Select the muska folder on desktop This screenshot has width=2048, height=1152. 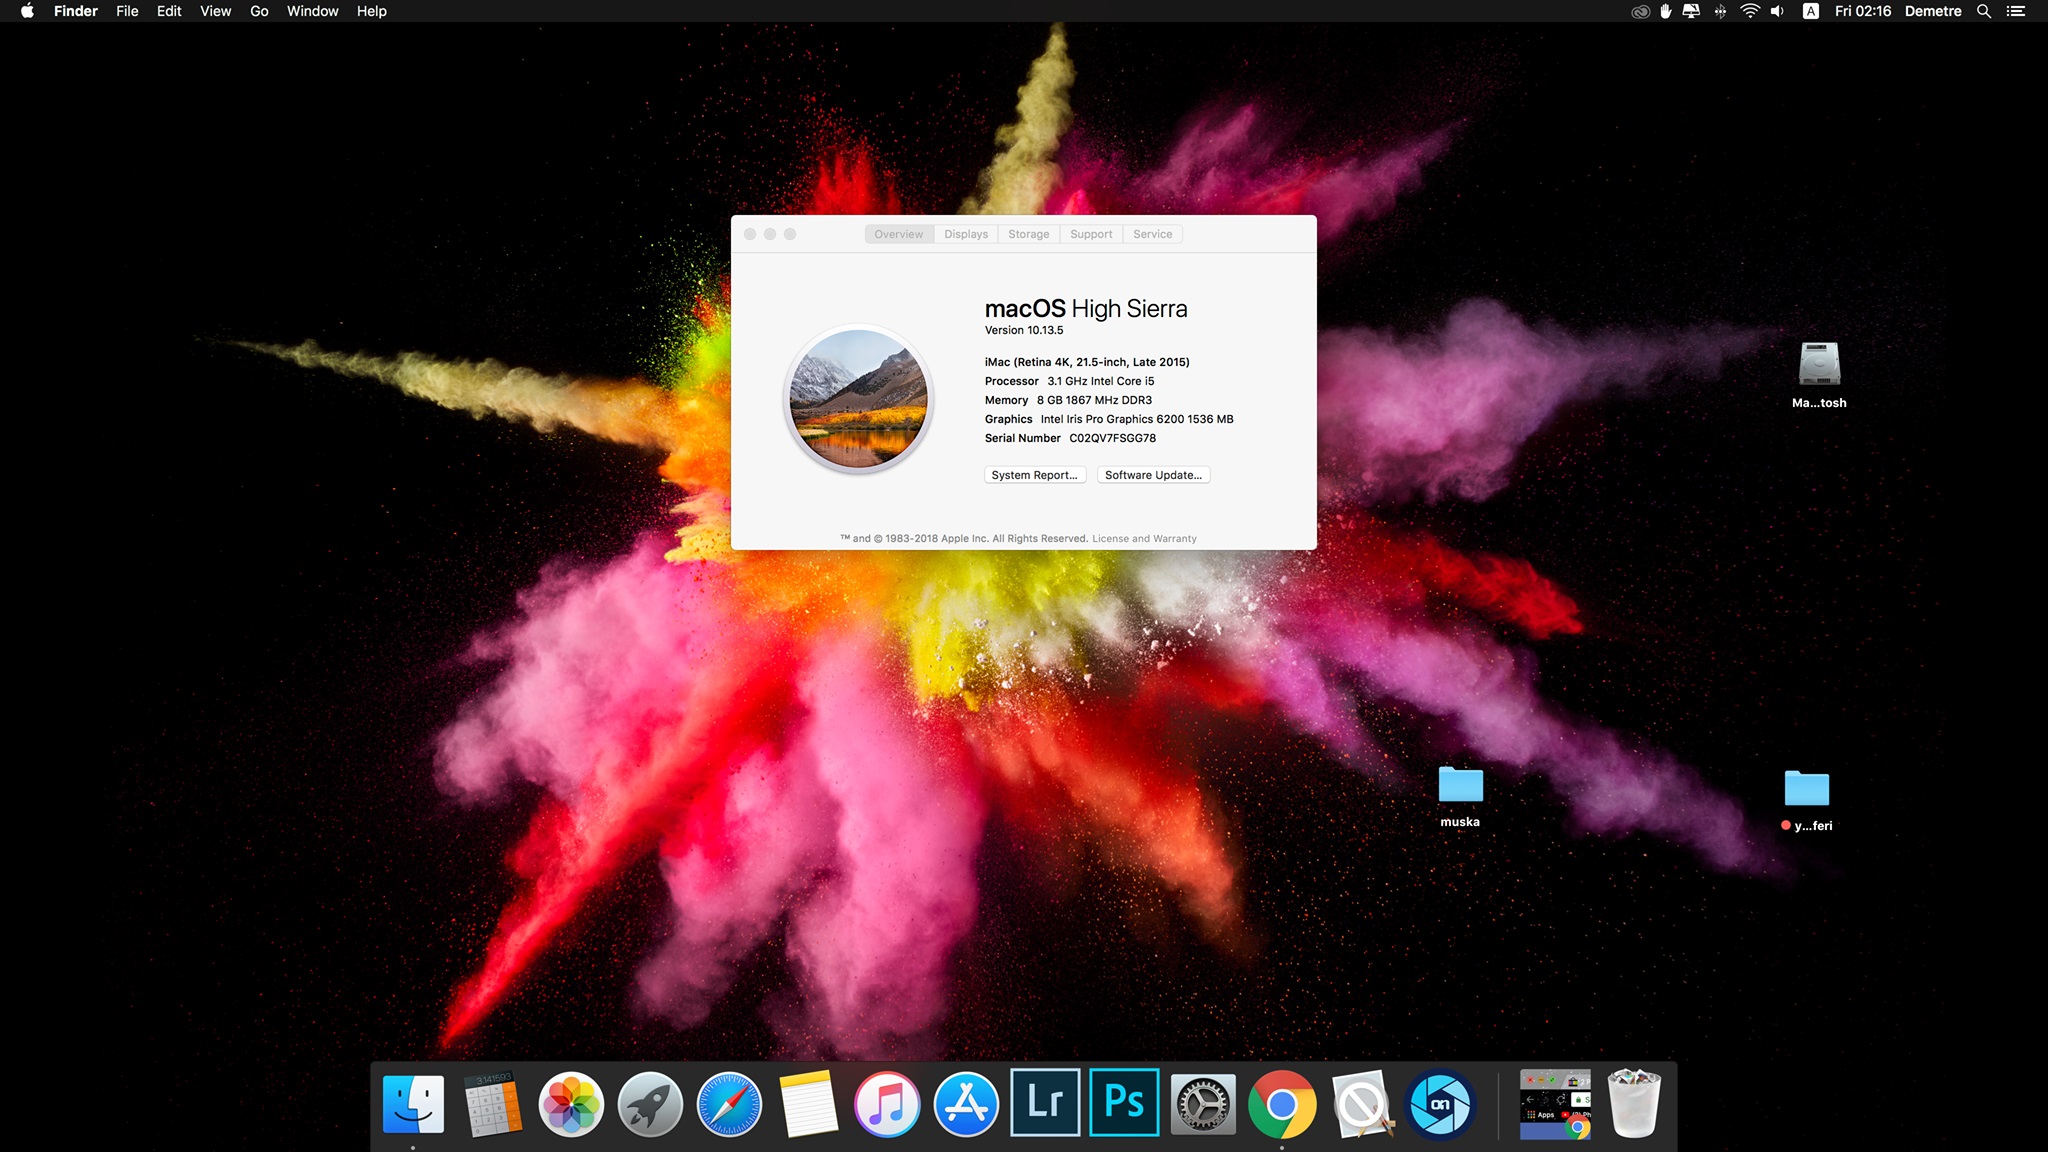point(1460,786)
